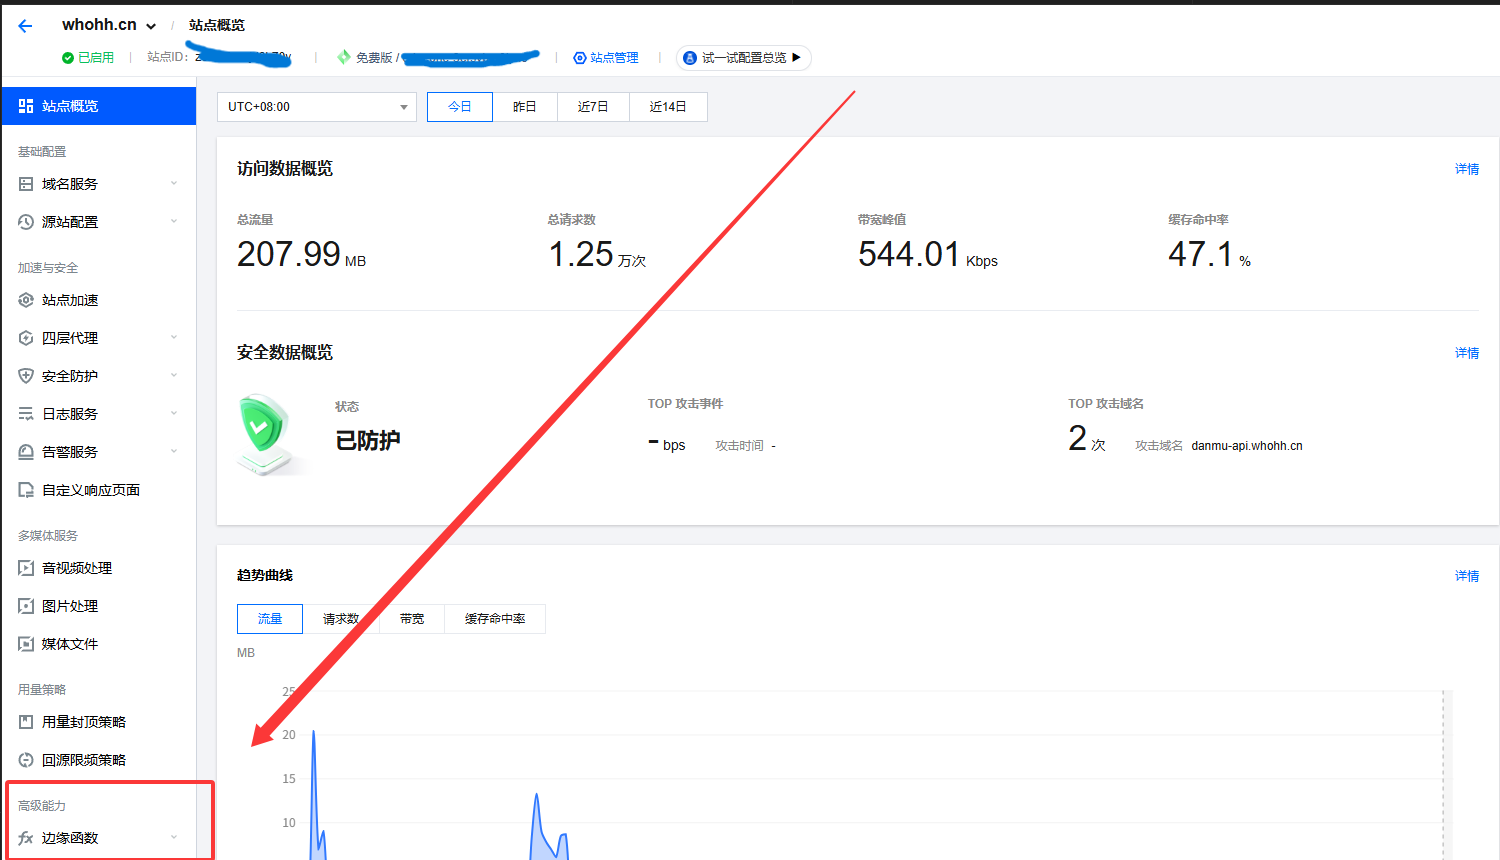Image resolution: width=1500 pixels, height=860 pixels.
Task: Open the 站点概览 sidebar menu item
Action: tap(99, 106)
